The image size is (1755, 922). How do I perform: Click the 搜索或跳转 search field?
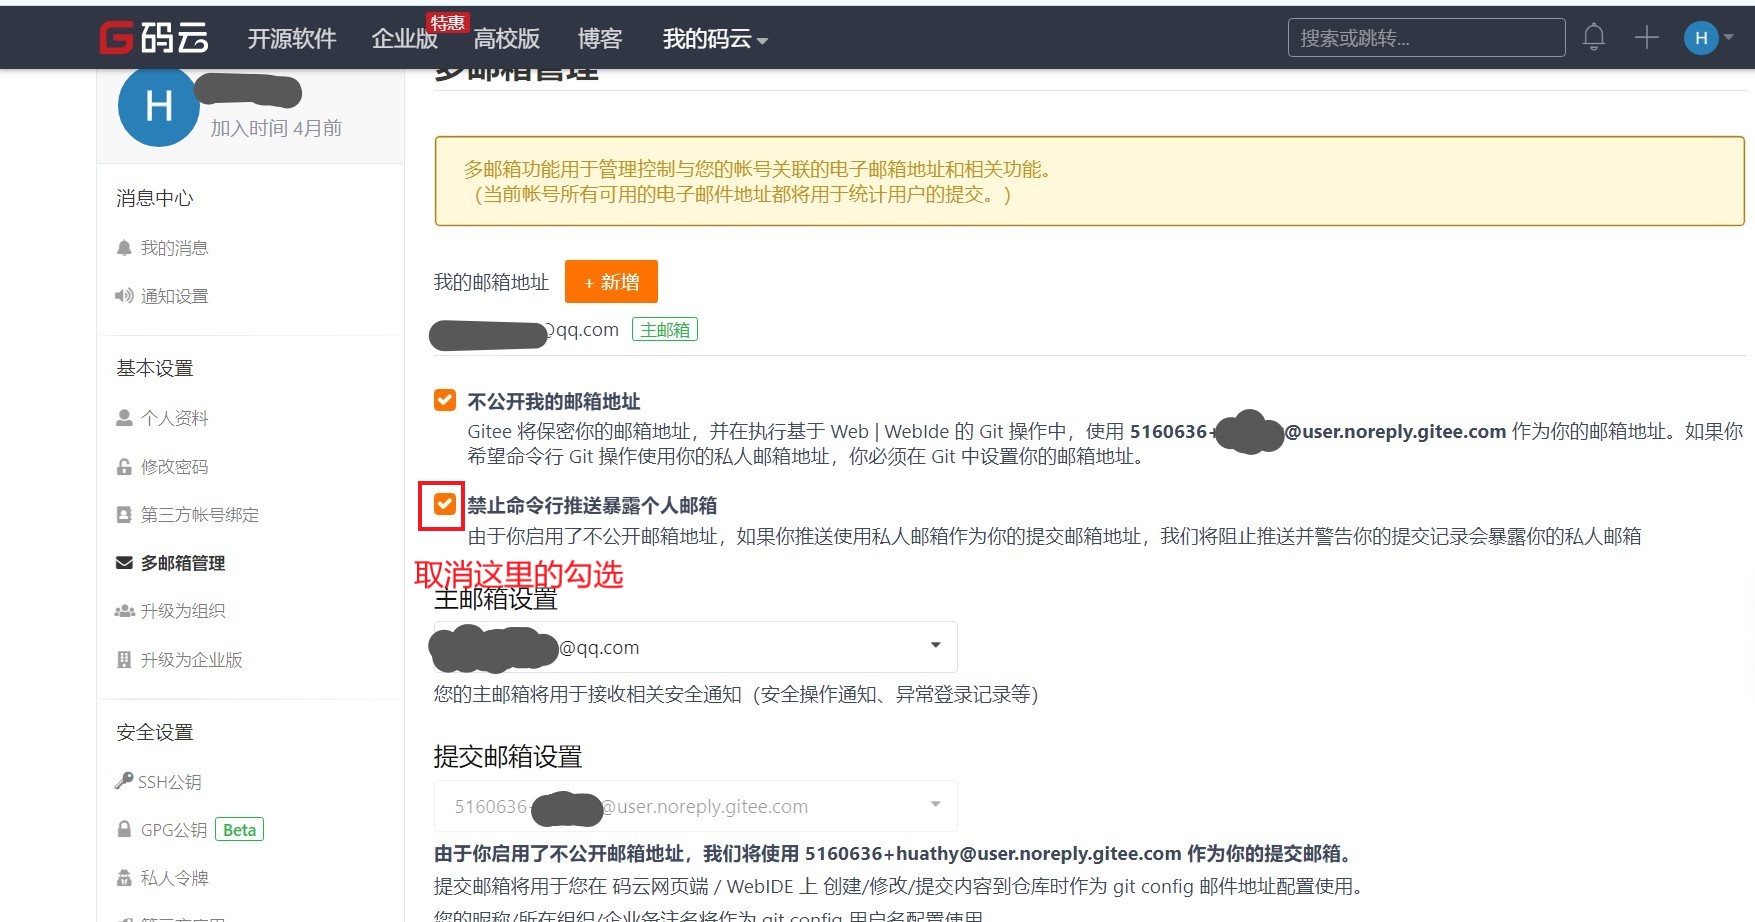pos(1424,37)
